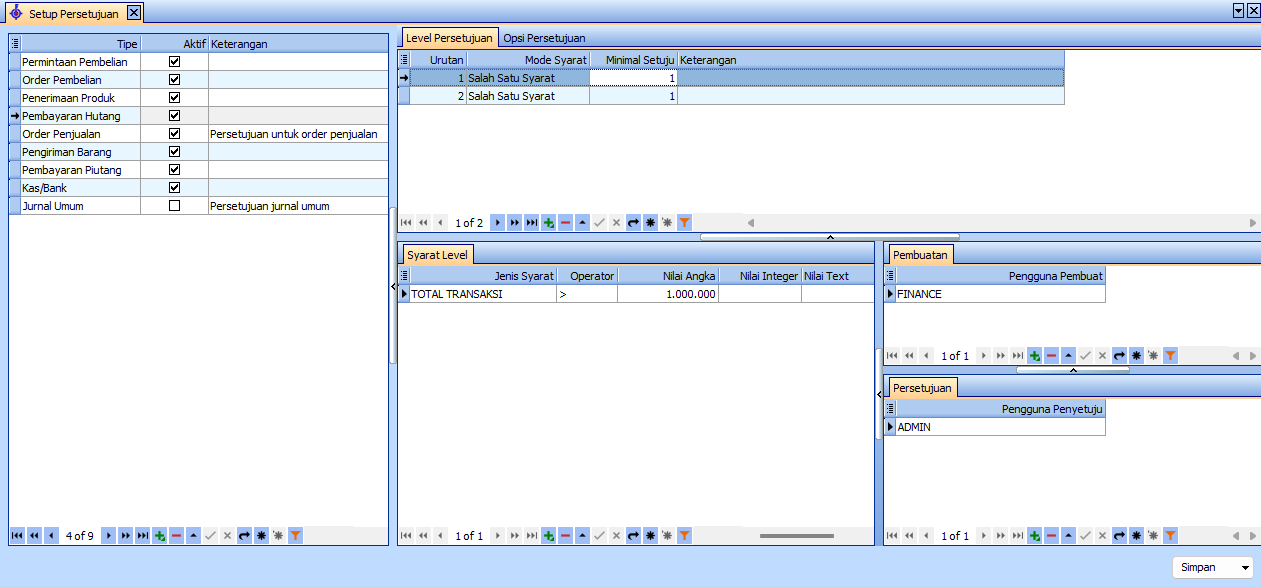Delete Persetujuan approver record
Viewport: 1261px width, 587px height.
click(1052, 536)
